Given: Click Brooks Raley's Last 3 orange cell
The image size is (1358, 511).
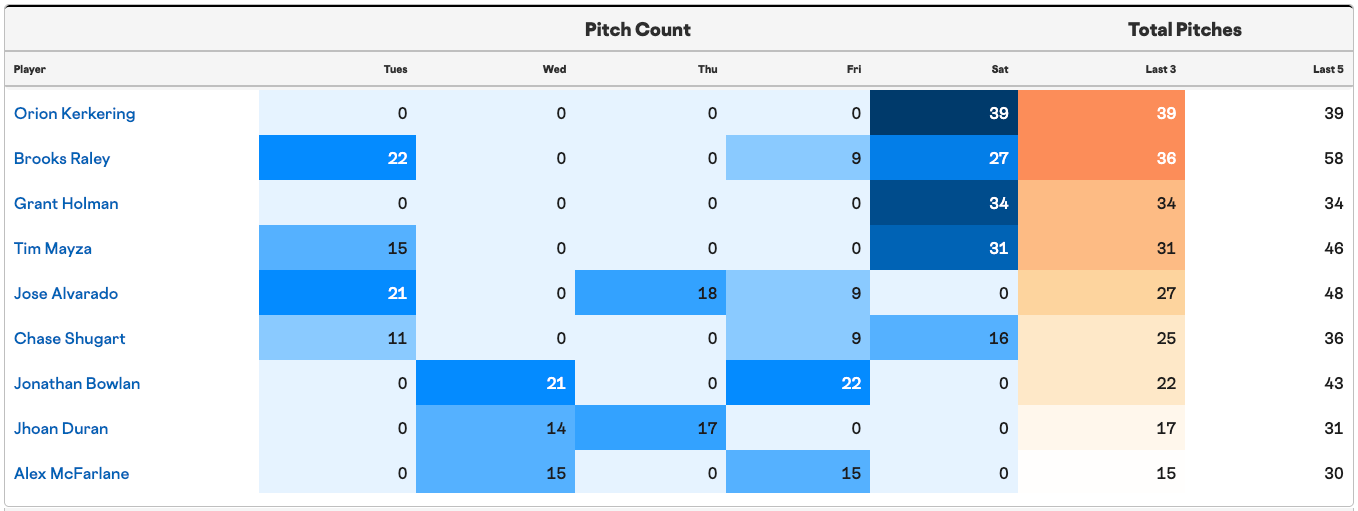Looking at the screenshot, I should (1101, 158).
